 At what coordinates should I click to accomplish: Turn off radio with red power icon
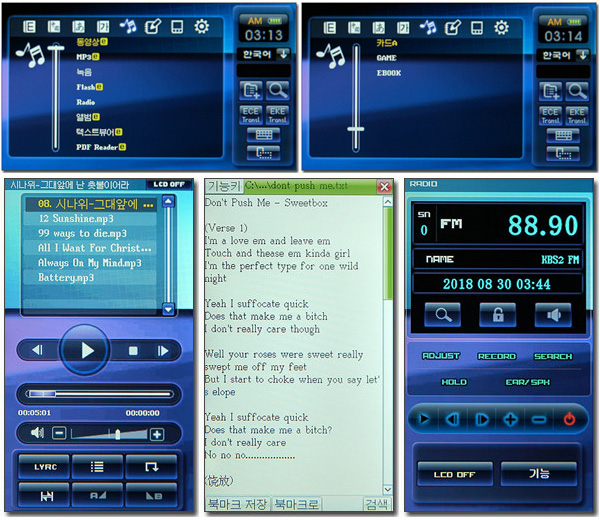pos(569,419)
